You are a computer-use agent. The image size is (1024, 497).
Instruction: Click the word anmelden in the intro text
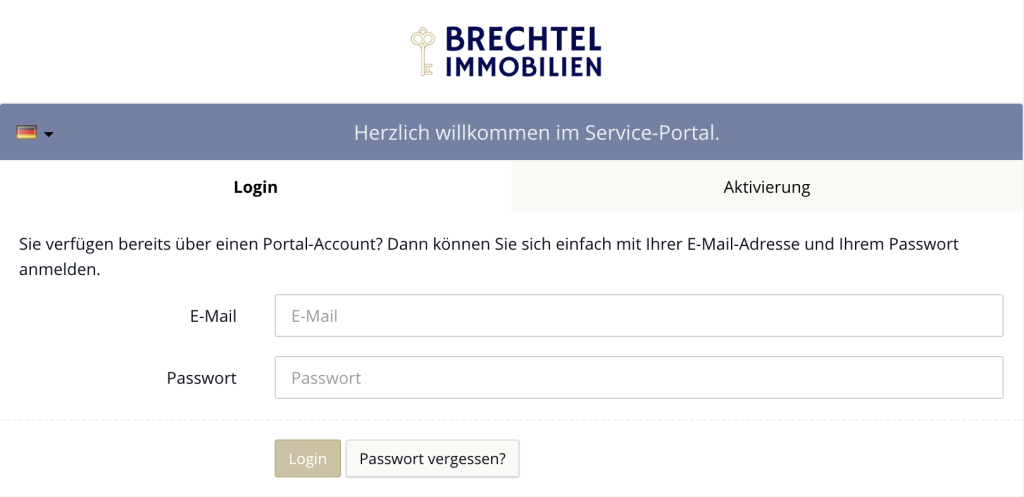[x=59, y=270]
